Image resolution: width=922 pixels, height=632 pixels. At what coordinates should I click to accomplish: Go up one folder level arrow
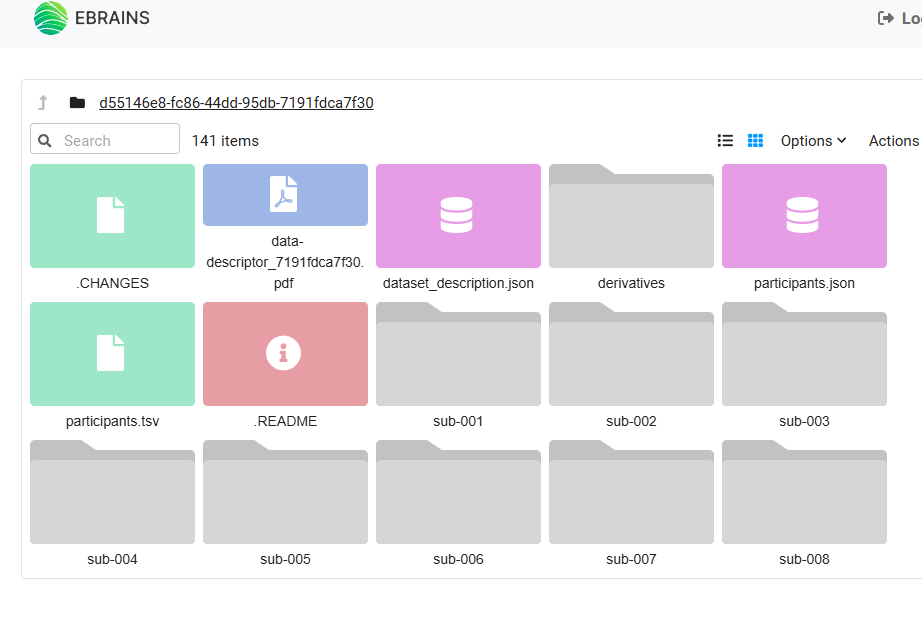[42, 103]
